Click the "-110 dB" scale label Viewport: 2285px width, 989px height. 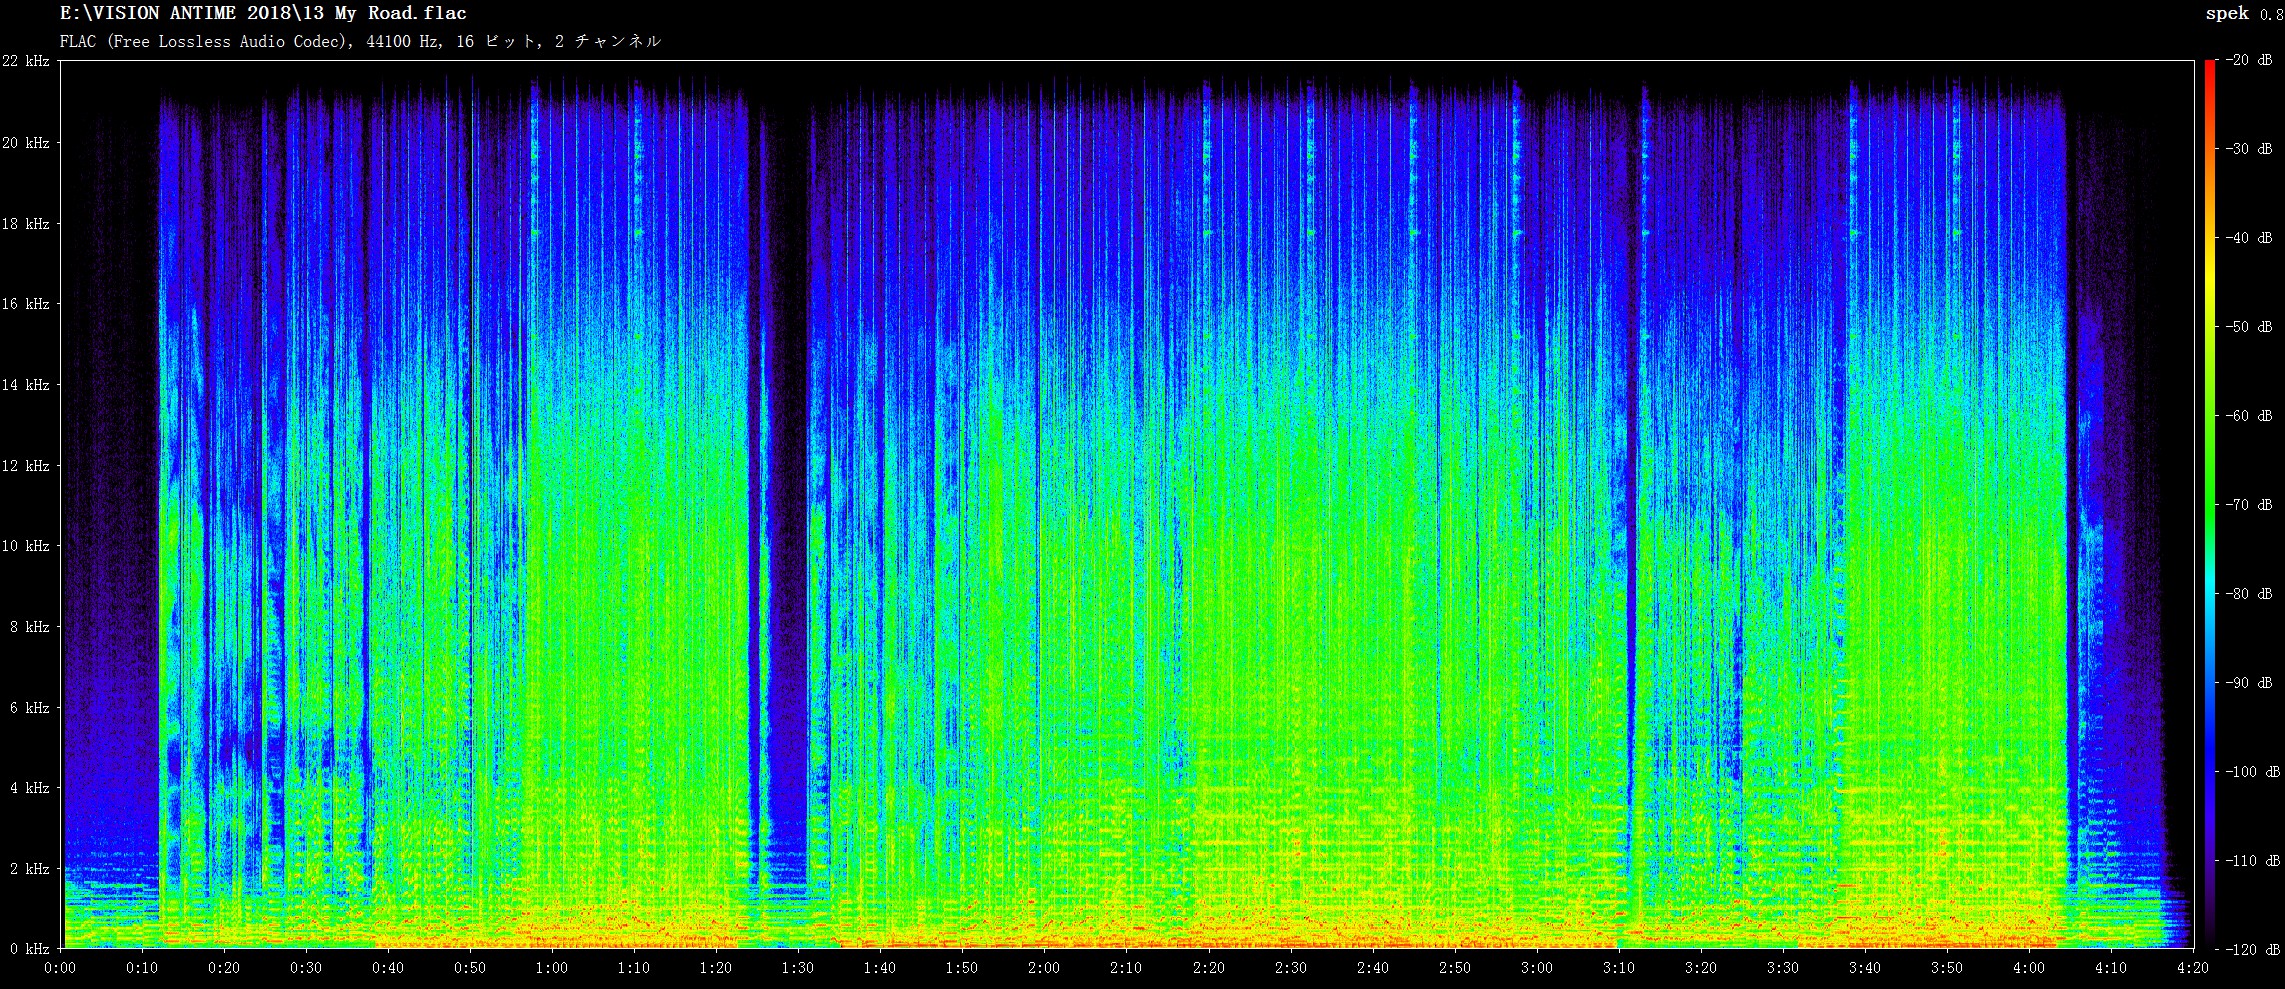coord(2254,861)
